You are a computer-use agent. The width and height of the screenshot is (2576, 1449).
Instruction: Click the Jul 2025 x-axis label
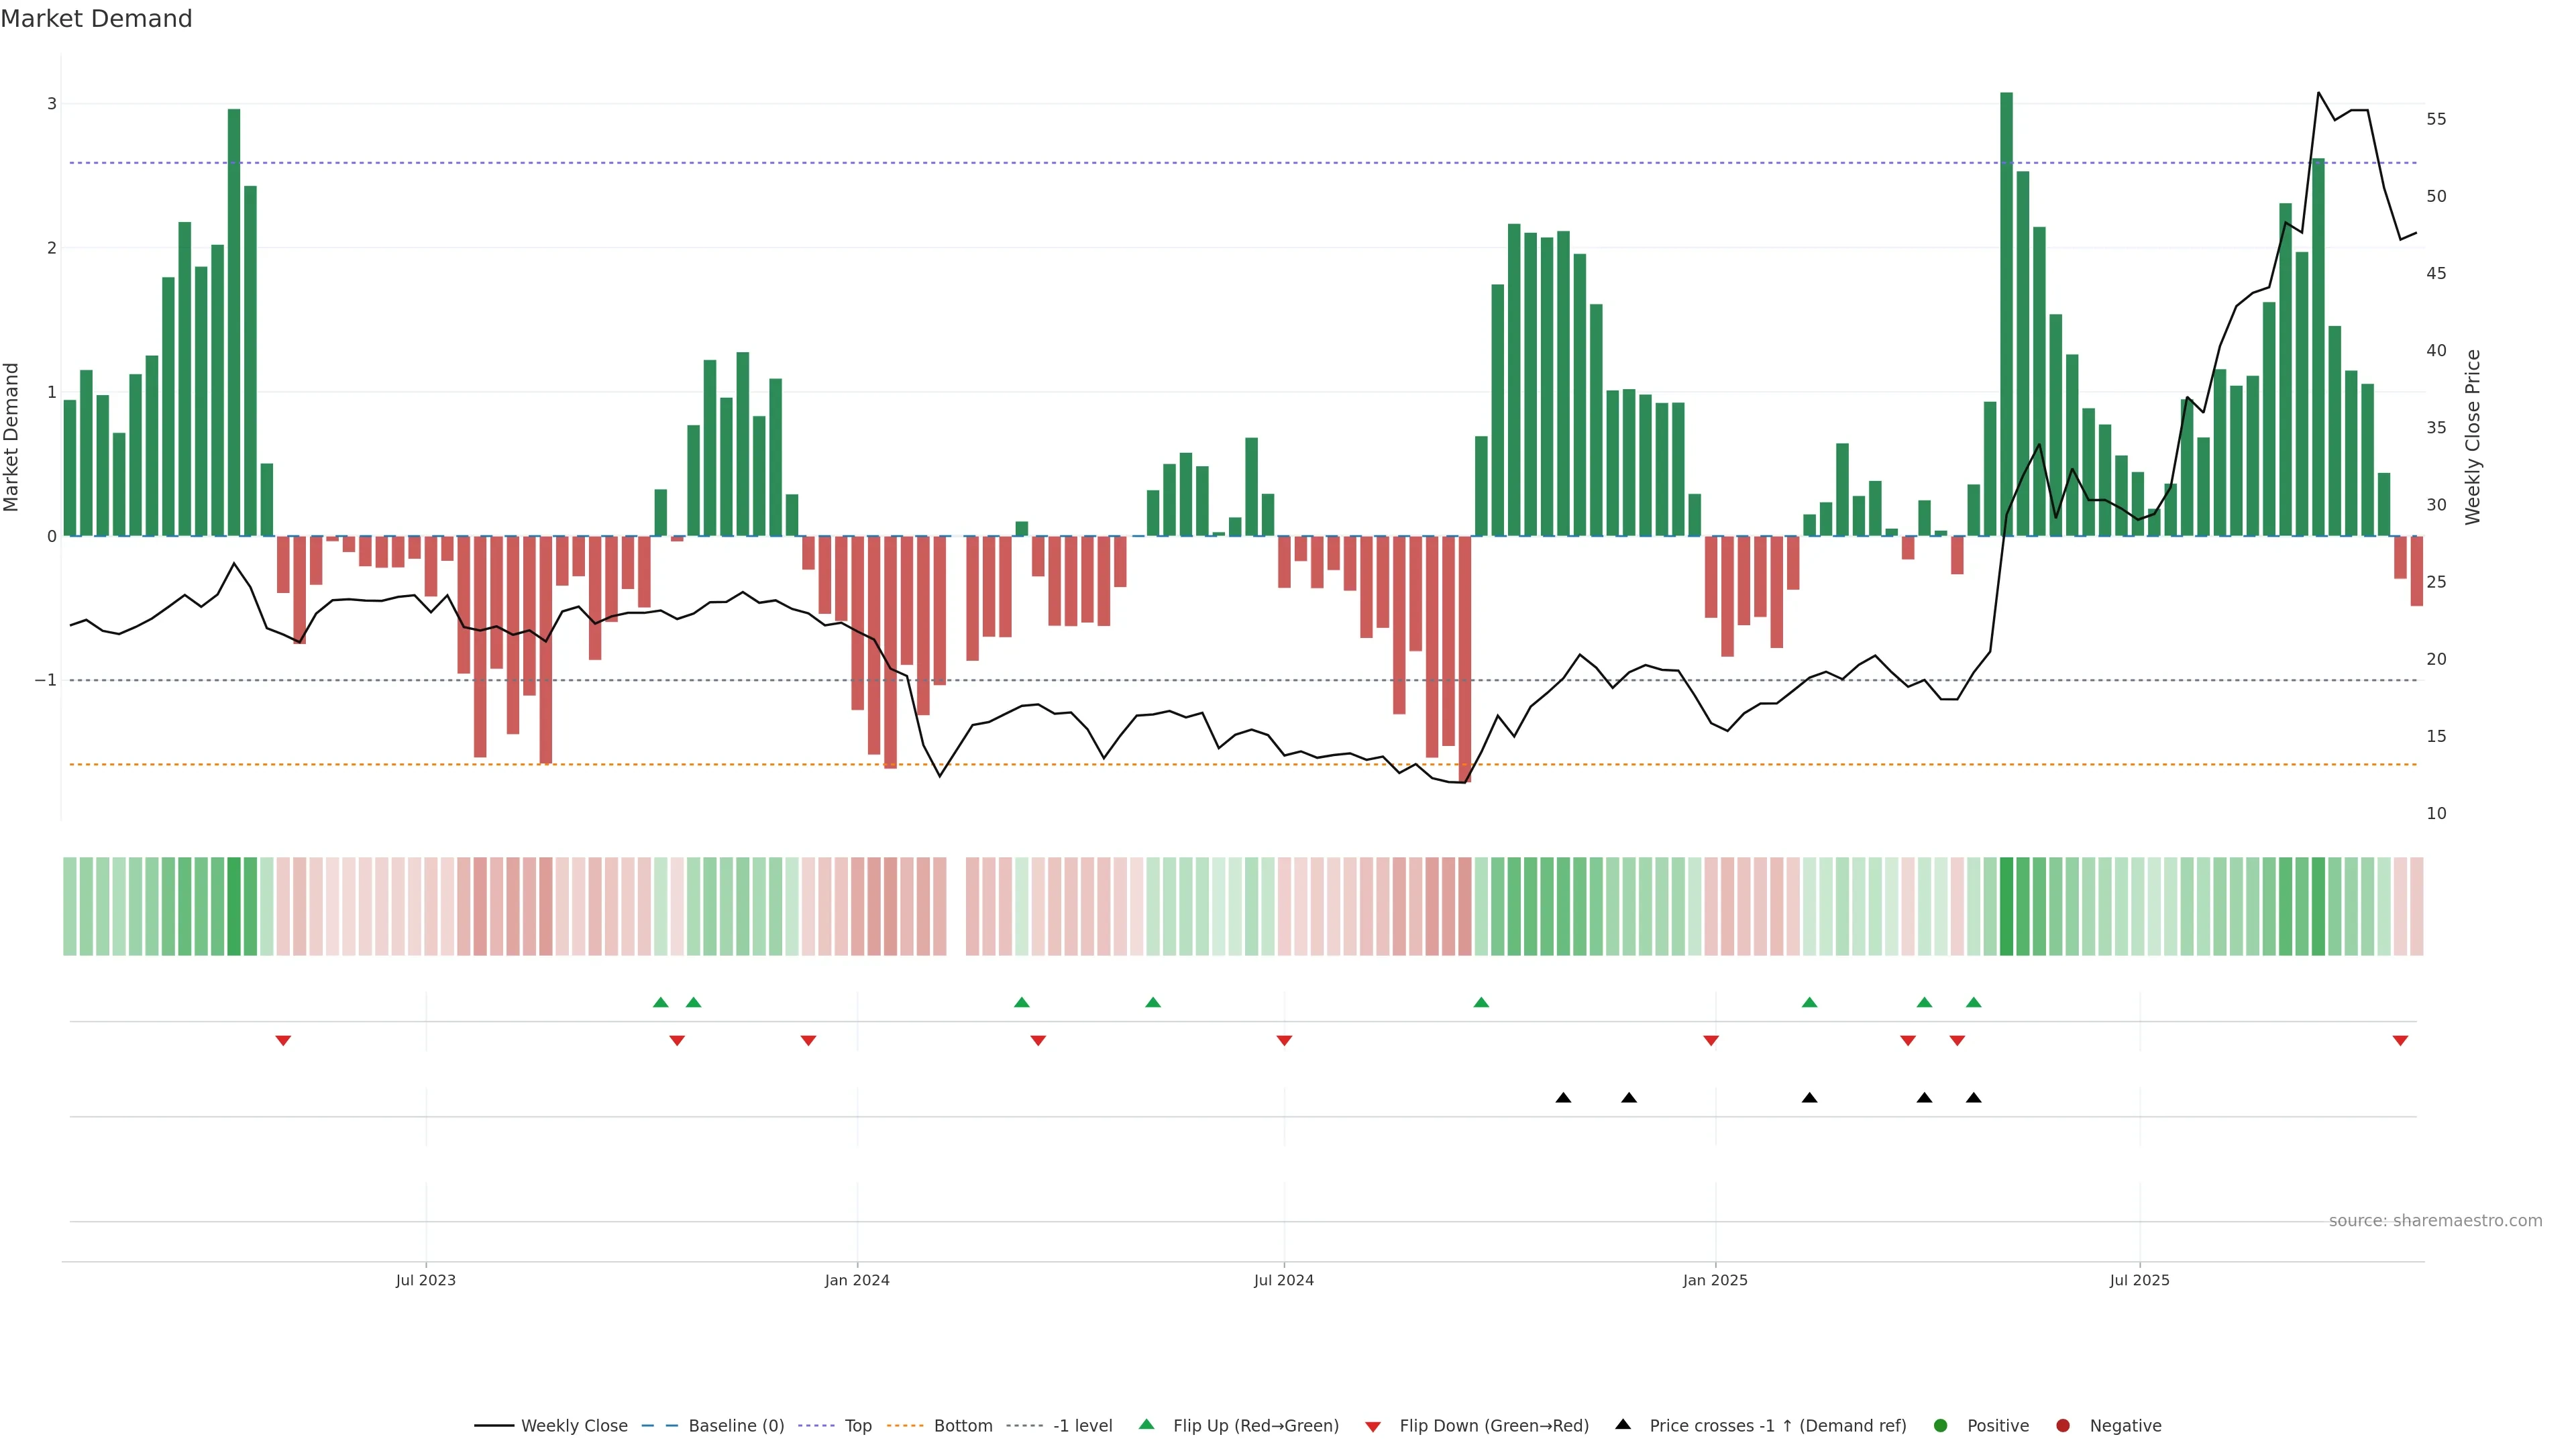click(2139, 1280)
